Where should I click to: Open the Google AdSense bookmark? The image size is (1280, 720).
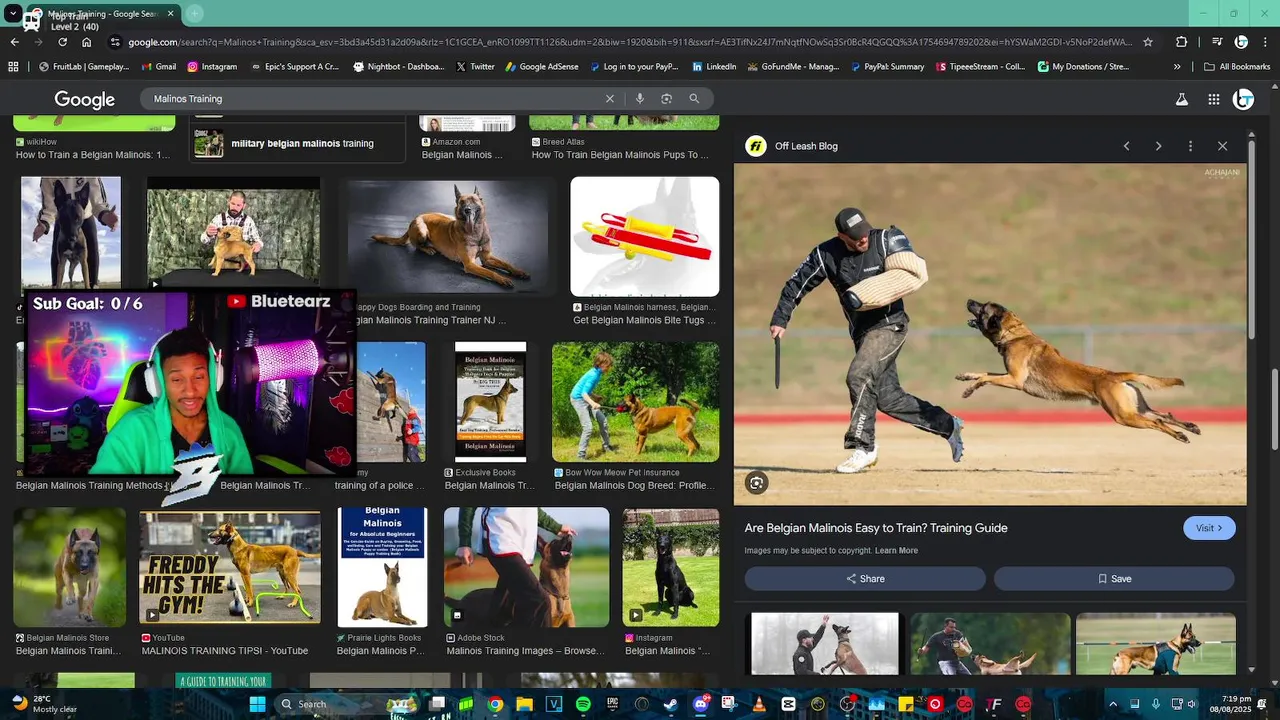pyautogui.click(x=542, y=67)
